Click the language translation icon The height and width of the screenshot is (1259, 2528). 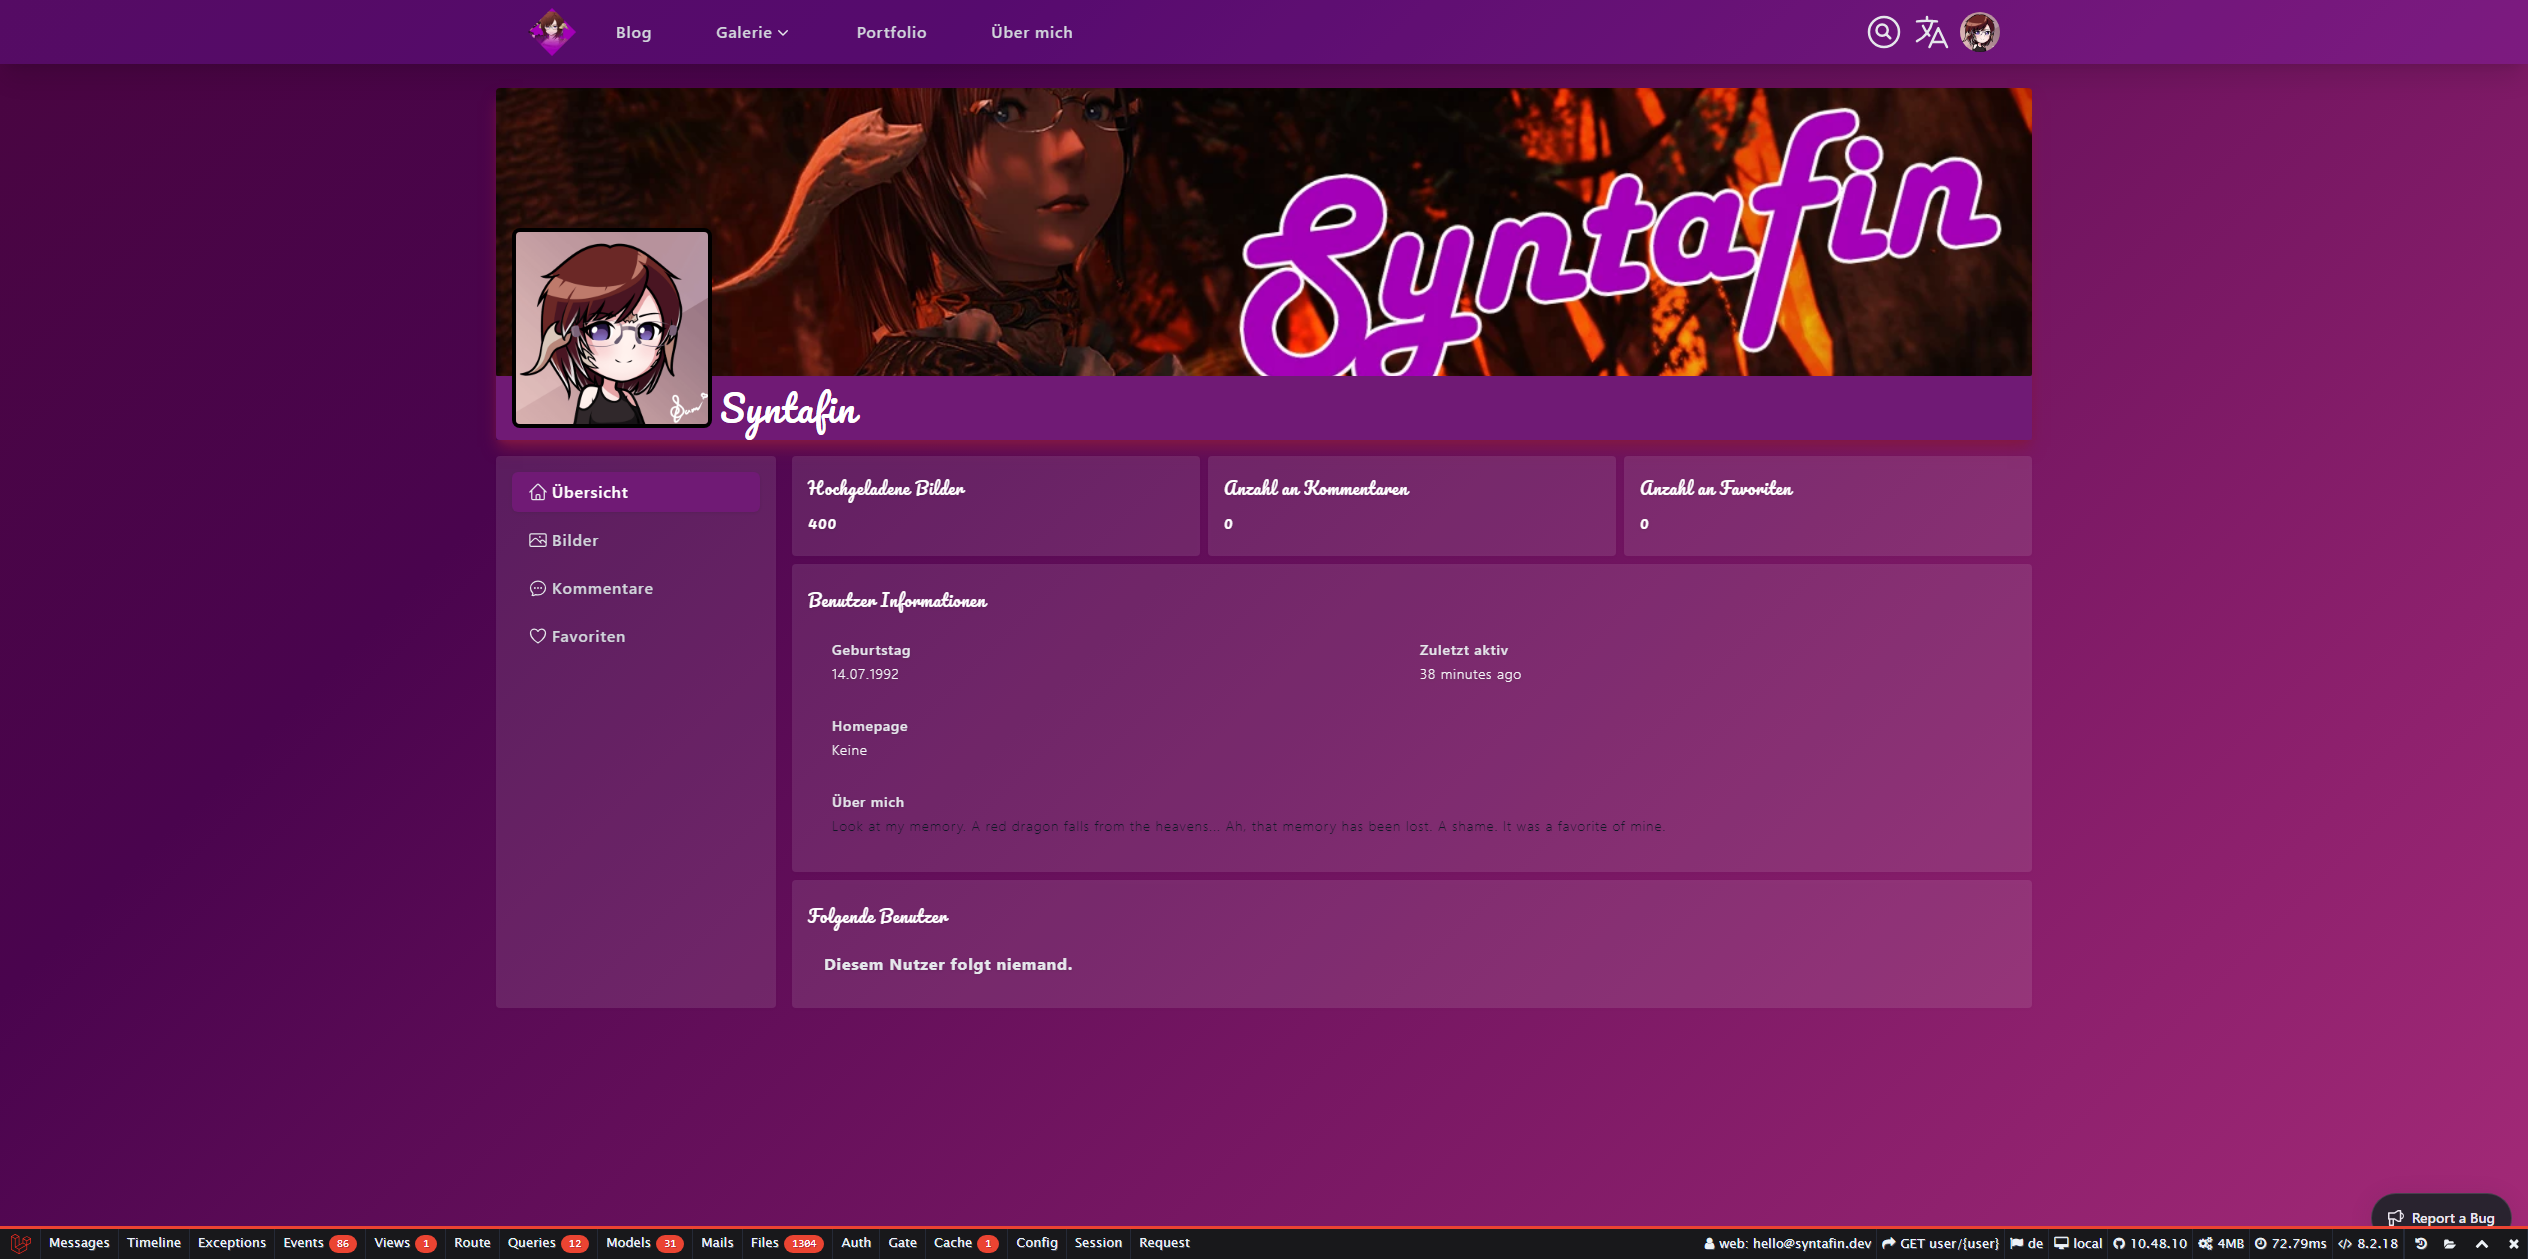point(1931,32)
